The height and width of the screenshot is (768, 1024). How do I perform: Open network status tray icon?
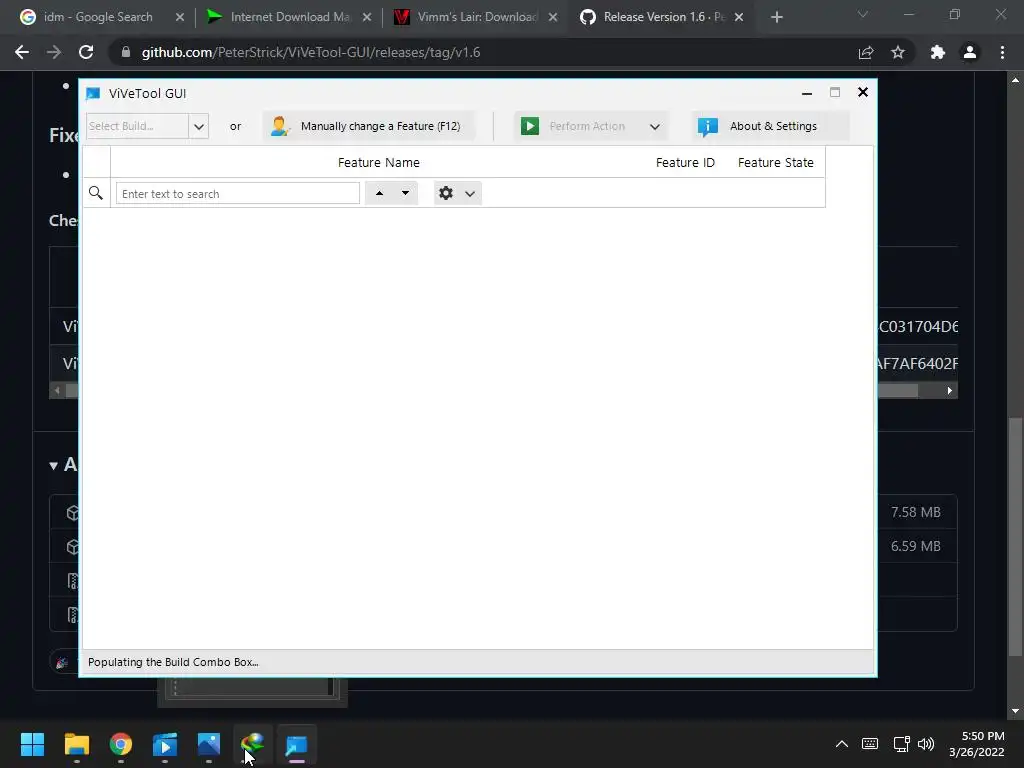coord(901,744)
